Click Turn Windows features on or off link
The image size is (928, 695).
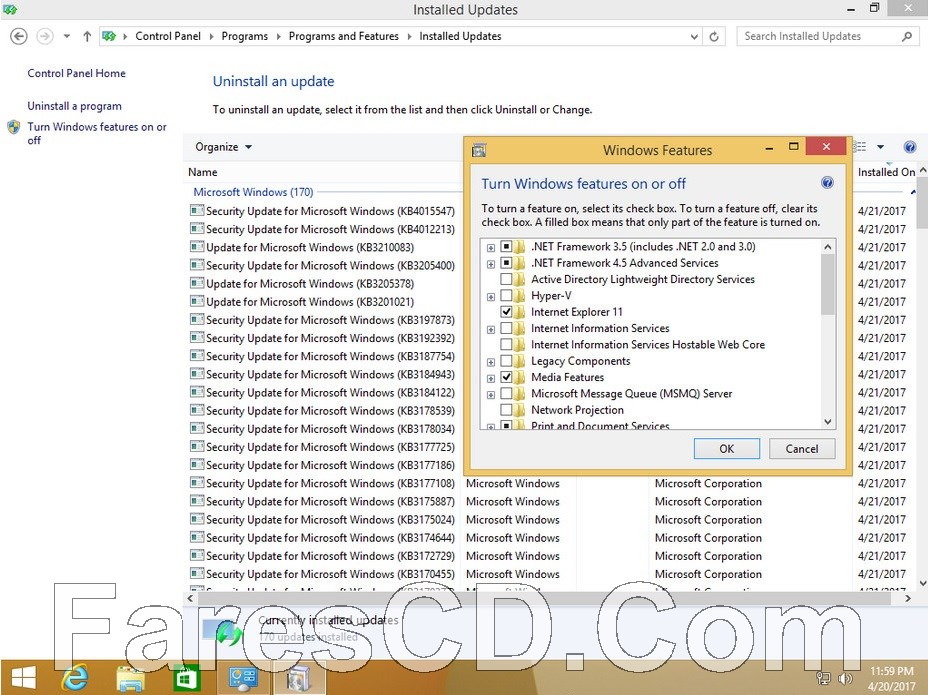click(x=97, y=133)
